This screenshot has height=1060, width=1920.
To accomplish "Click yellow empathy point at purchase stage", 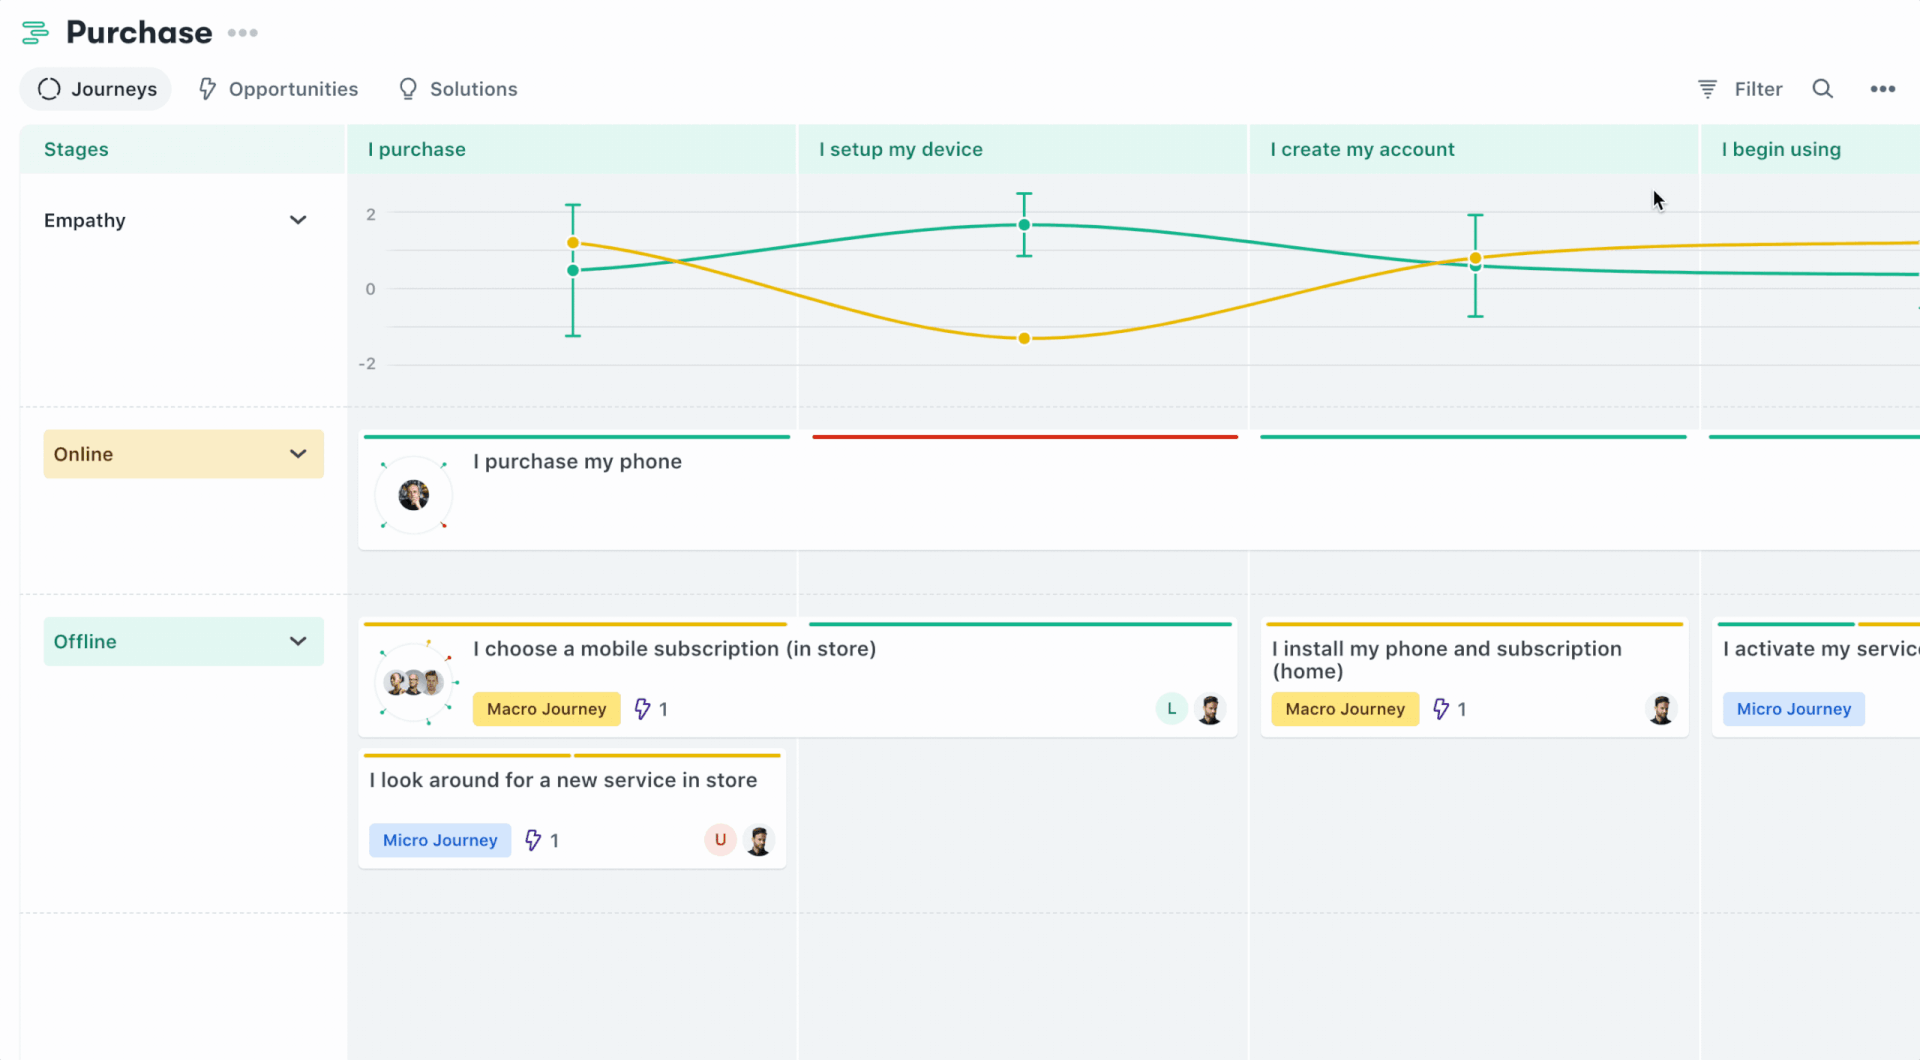I will [x=573, y=243].
